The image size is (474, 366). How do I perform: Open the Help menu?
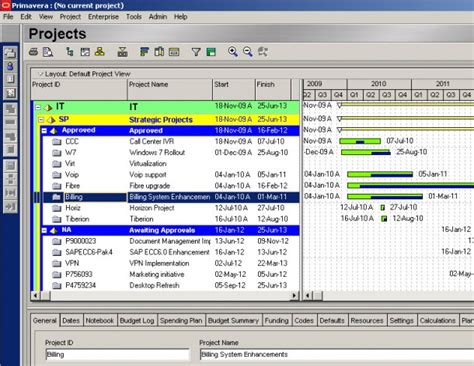[x=180, y=17]
